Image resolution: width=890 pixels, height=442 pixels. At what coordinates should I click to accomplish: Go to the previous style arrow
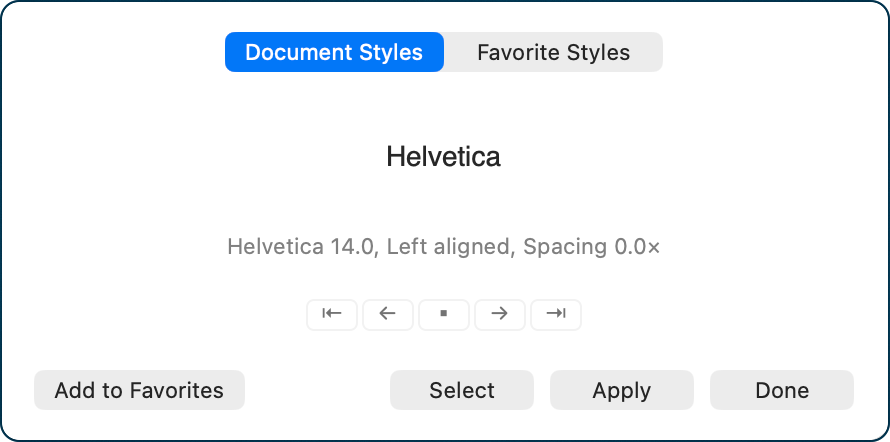pyautogui.click(x=388, y=314)
